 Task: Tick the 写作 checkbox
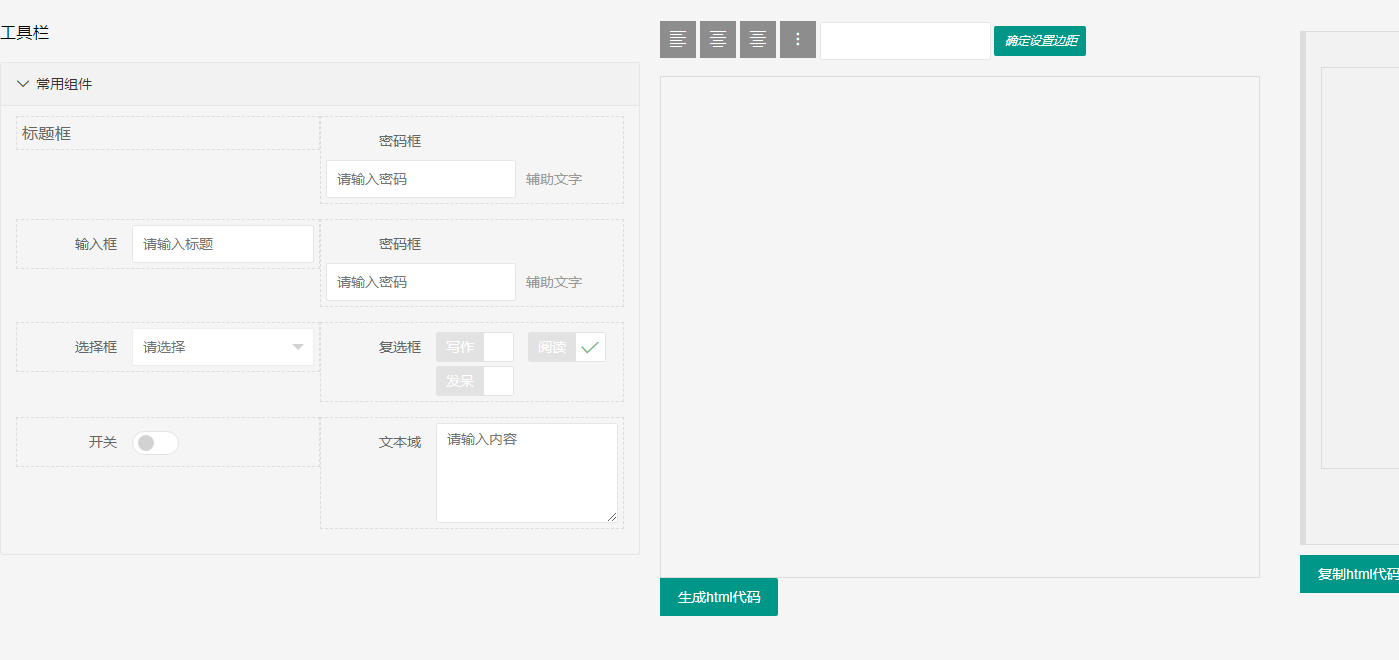(x=475, y=347)
